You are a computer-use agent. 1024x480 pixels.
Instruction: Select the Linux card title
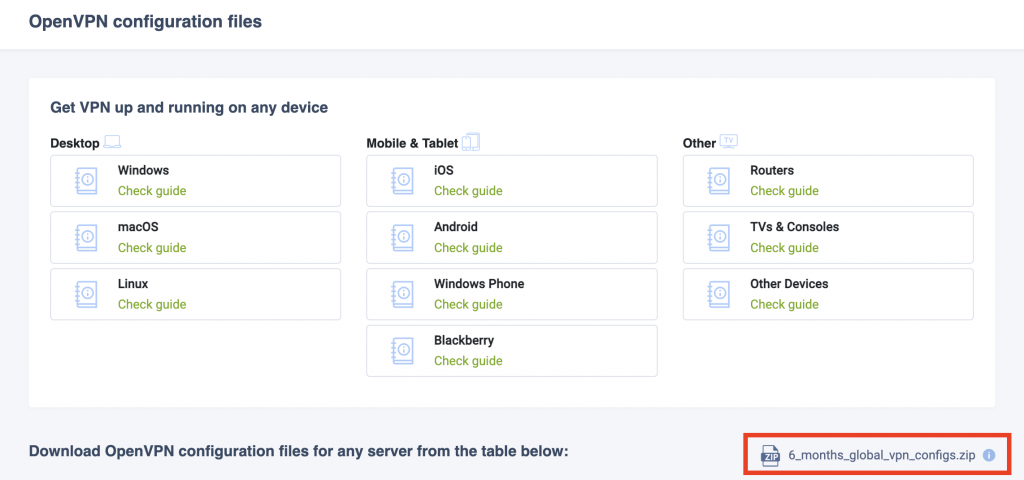133,284
